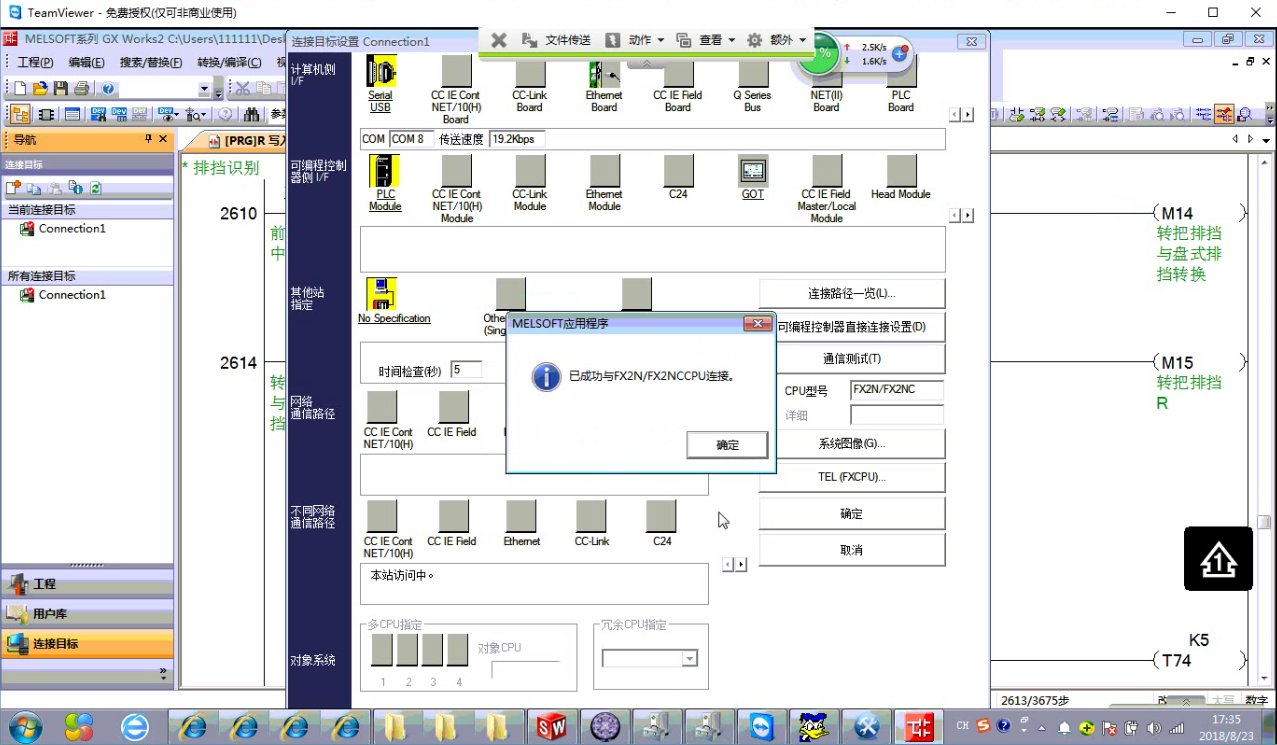
Task: Add a new connection in the navigation panel toolbar
Action: tap(14, 187)
